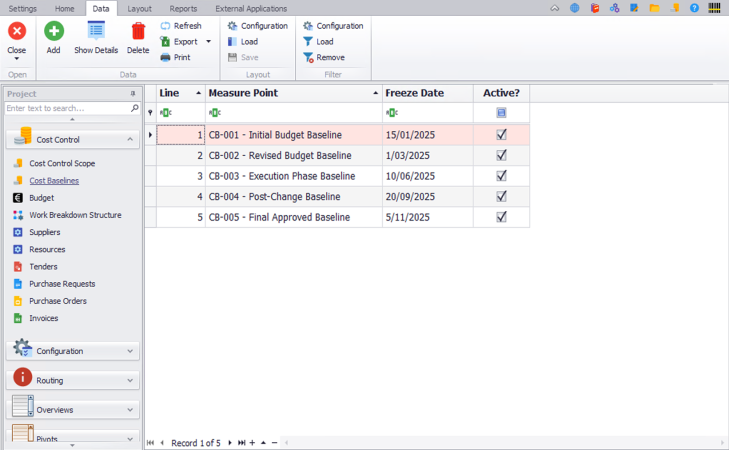Expand the Configuration sidebar group

pos(72,351)
